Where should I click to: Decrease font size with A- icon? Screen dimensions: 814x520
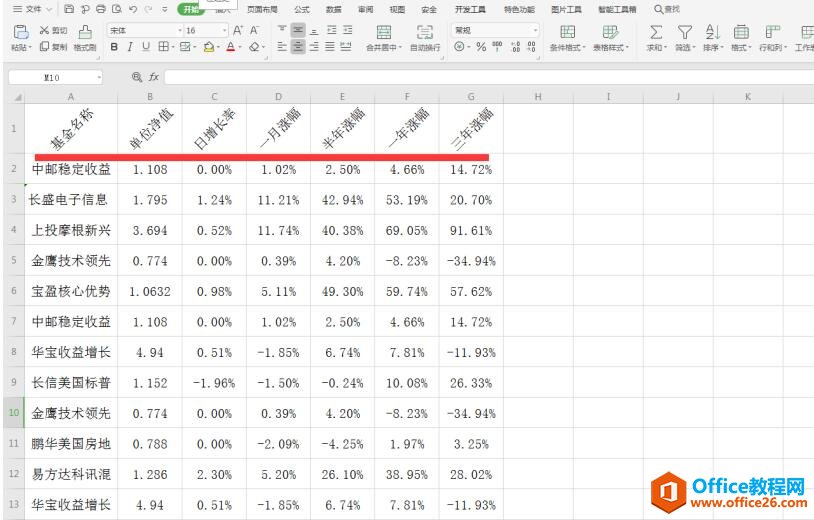(x=254, y=31)
